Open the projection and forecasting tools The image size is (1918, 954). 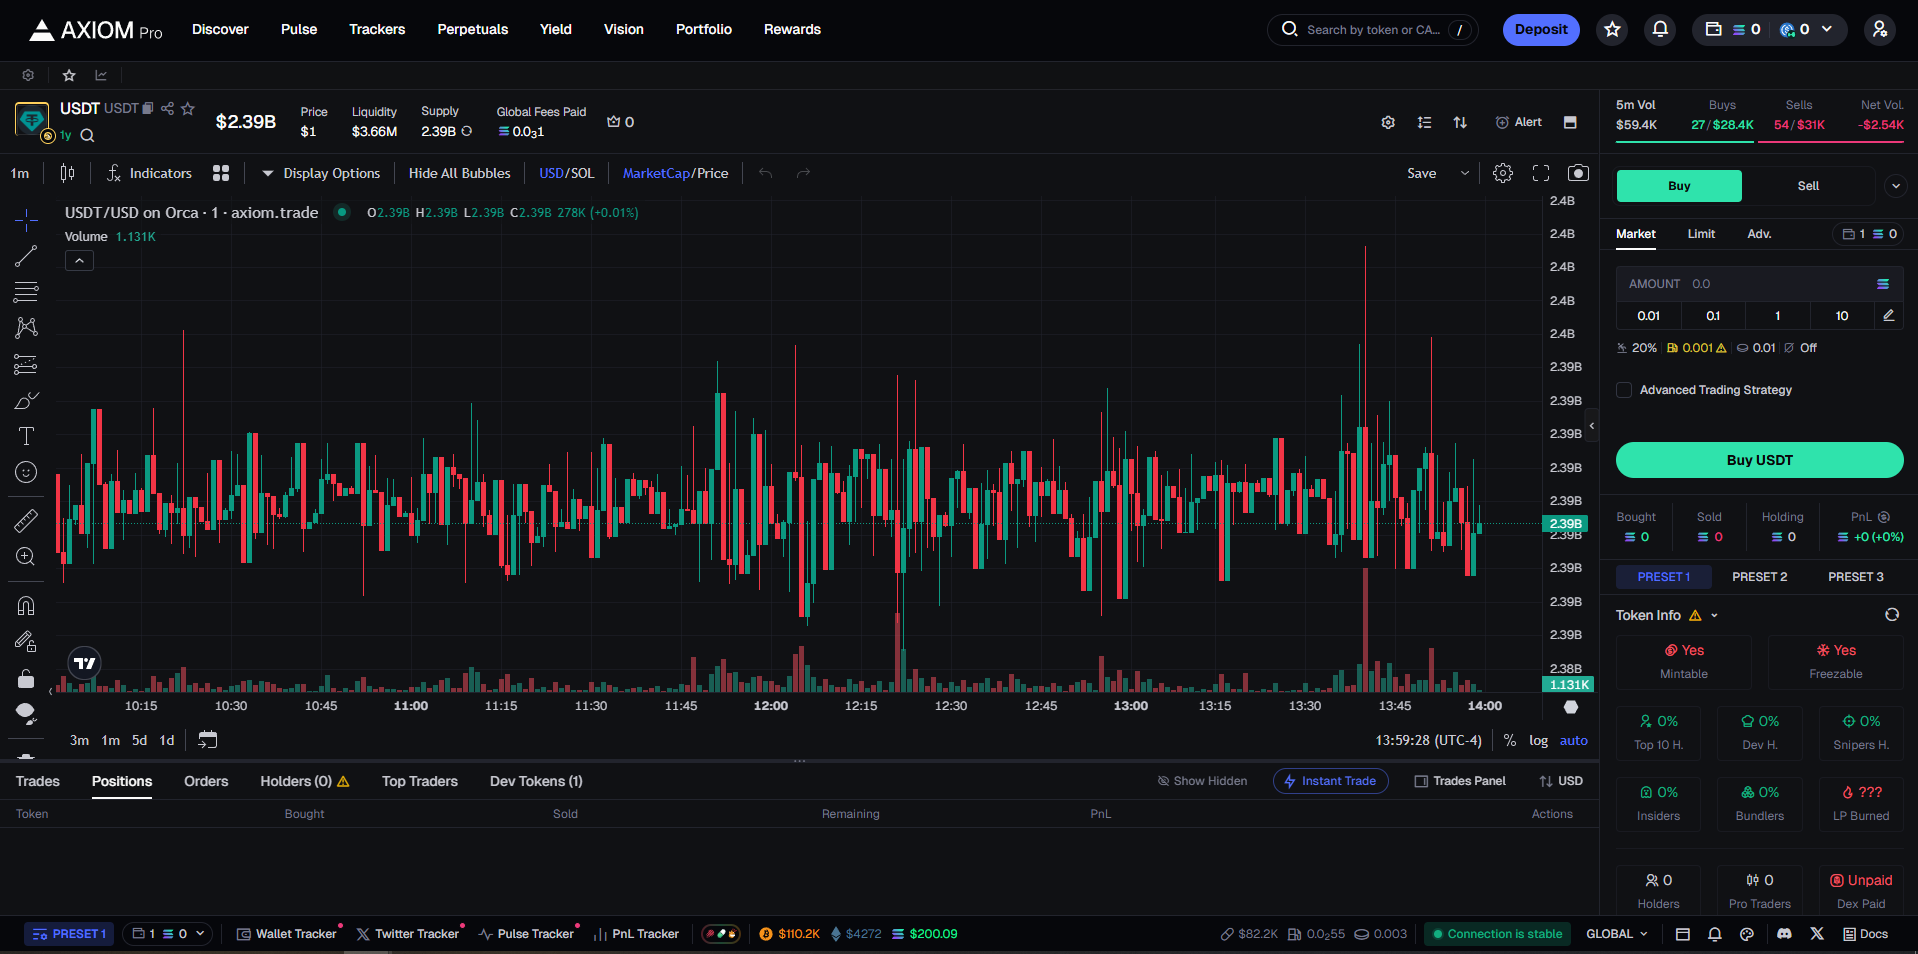pos(27,364)
